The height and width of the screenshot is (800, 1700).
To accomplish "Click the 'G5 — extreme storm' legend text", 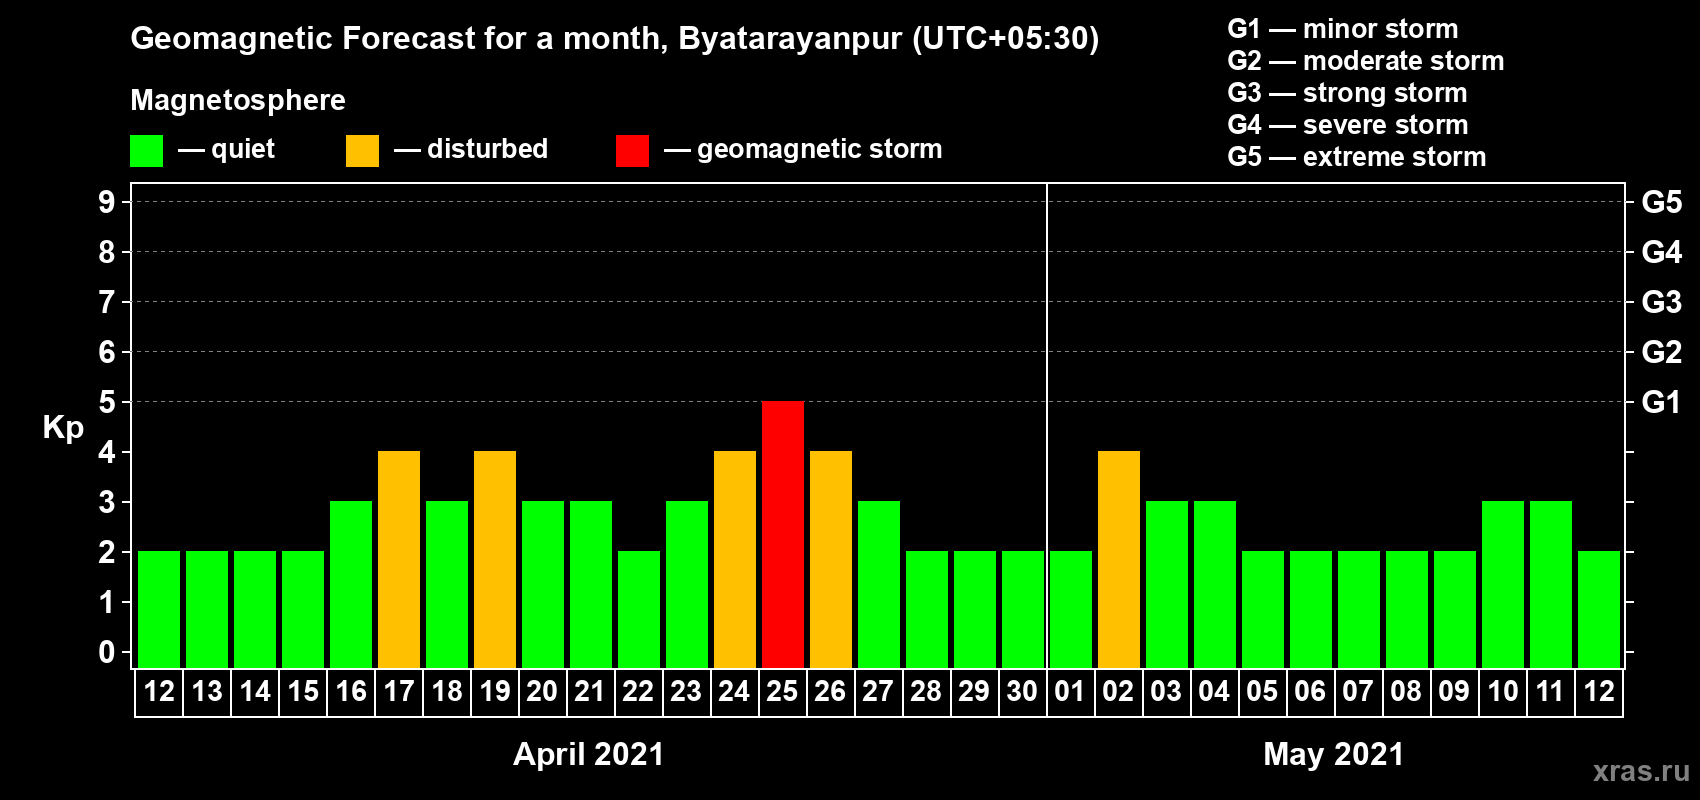I will click(1357, 157).
